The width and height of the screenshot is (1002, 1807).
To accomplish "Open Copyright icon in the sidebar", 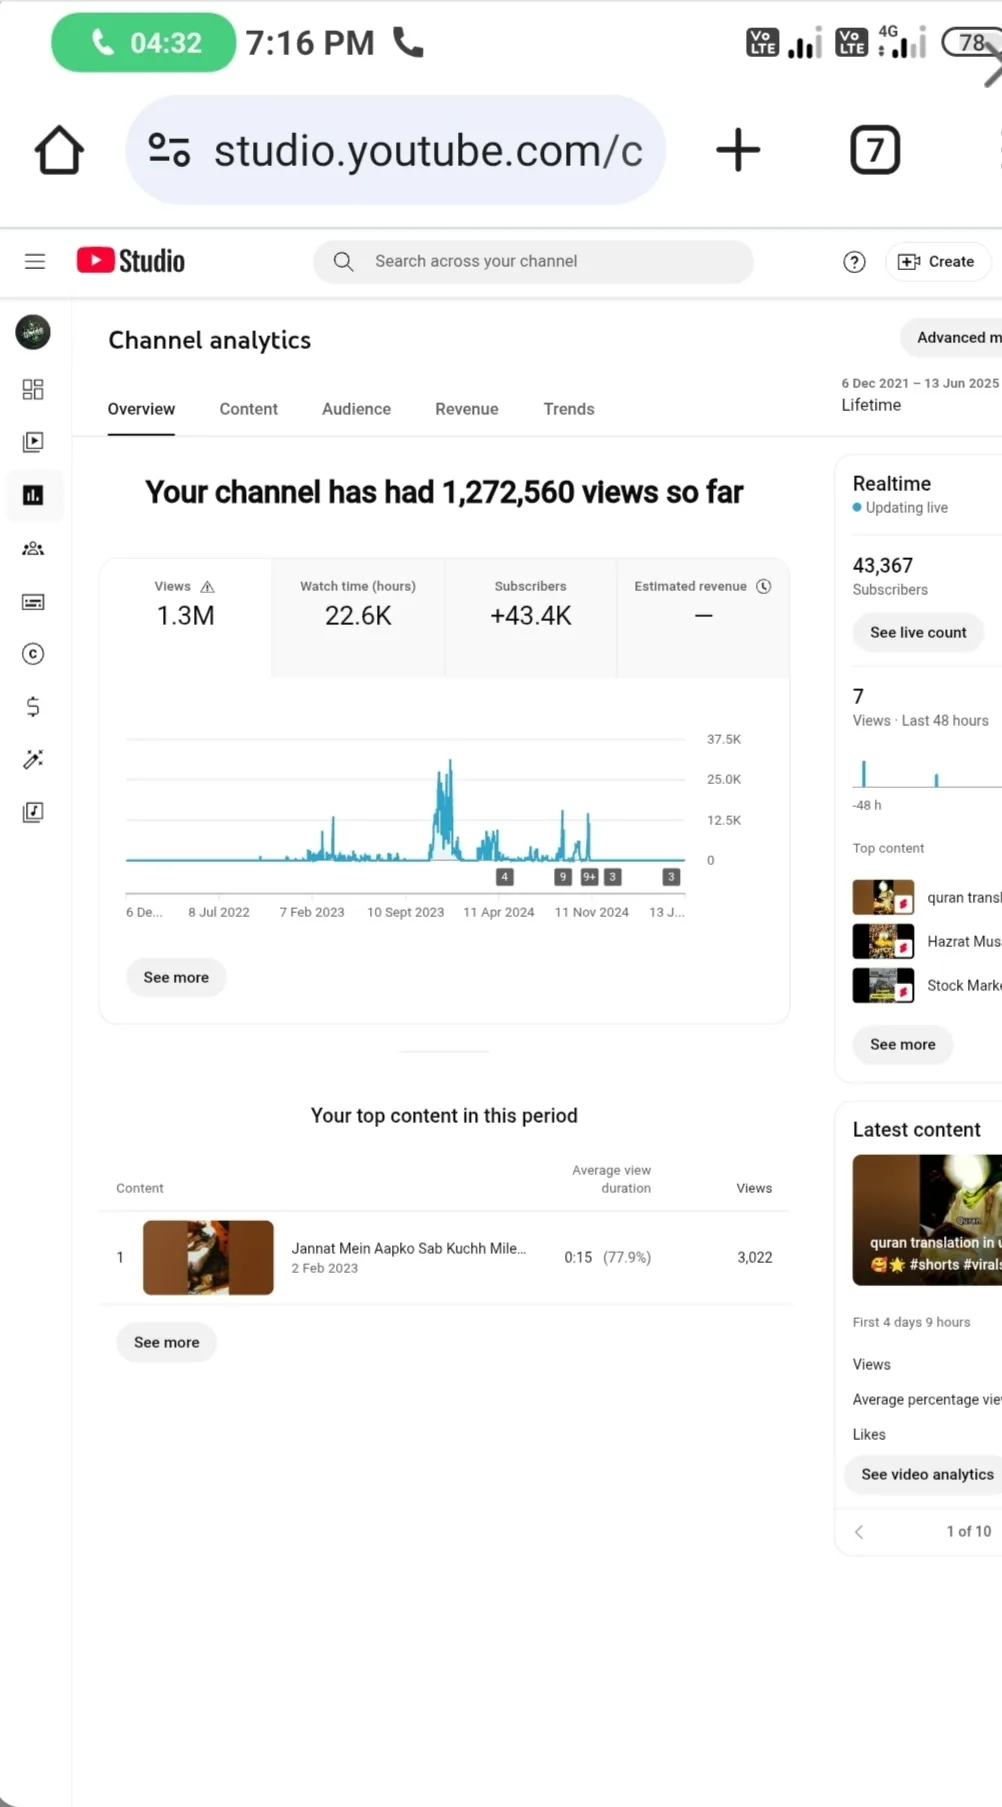I will (33, 654).
